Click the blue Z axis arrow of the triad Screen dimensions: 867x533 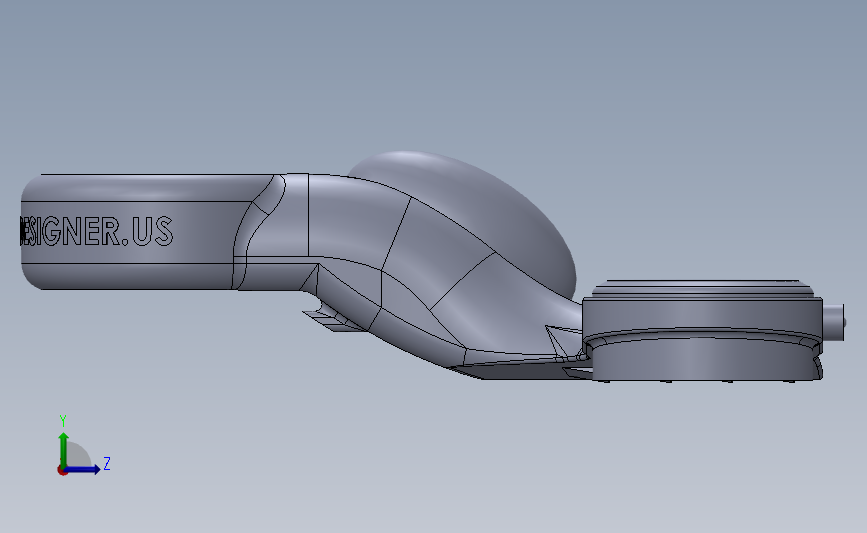82,469
